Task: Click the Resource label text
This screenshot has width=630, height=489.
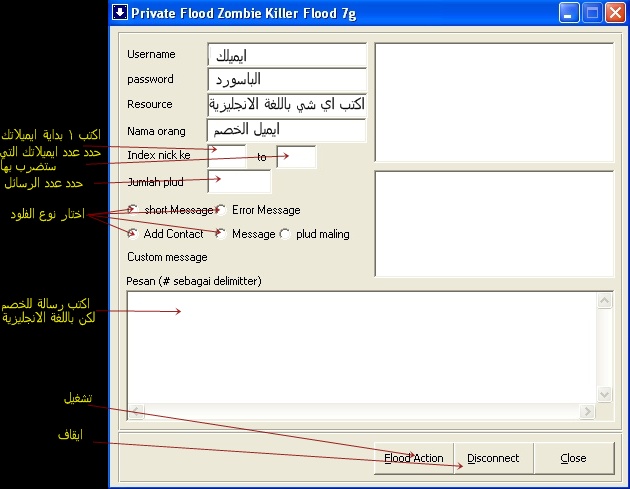Action: [x=149, y=104]
